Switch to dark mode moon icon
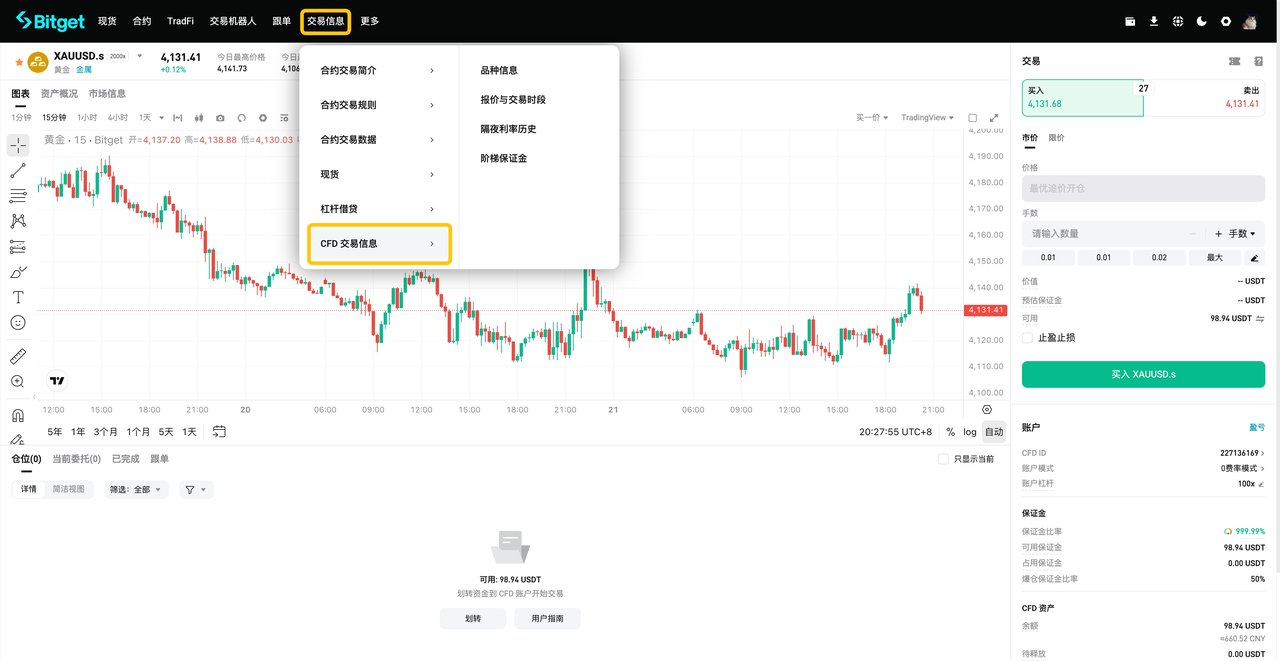The image size is (1280, 661). [x=1202, y=21]
